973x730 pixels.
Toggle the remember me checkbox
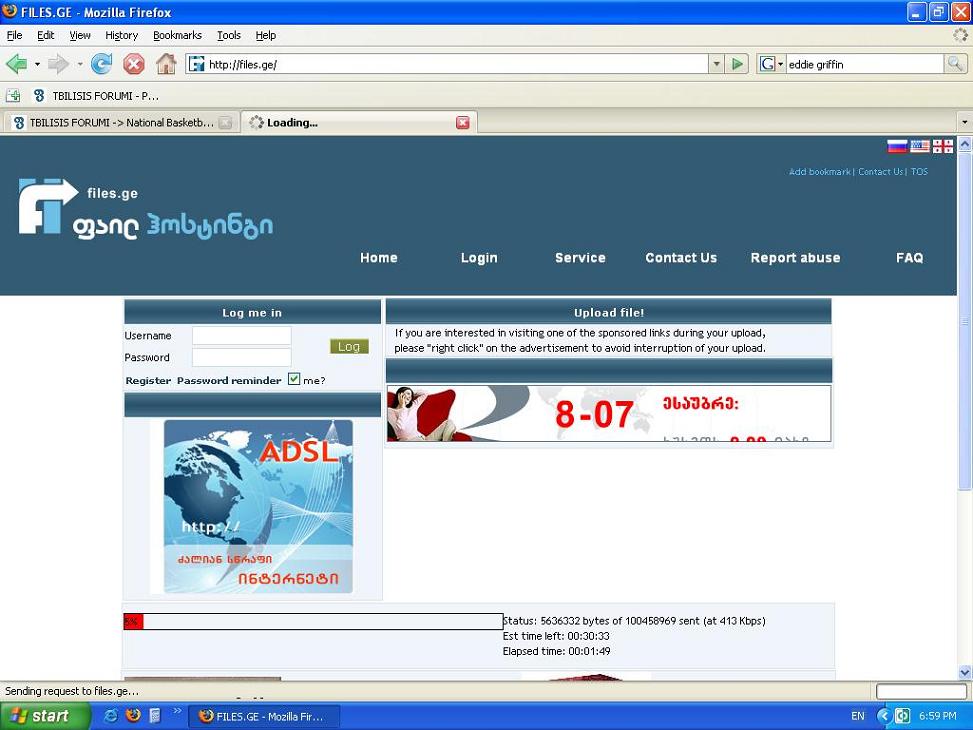[x=294, y=379]
